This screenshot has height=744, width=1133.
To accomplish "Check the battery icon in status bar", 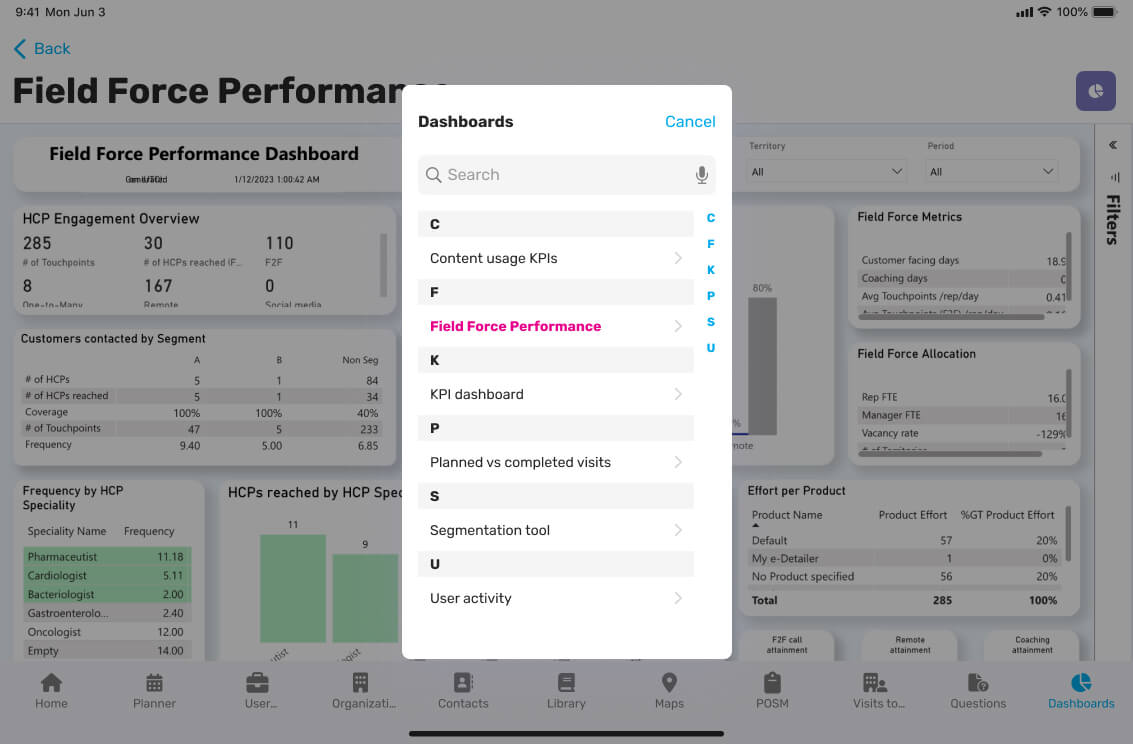I will pyautogui.click(x=1106, y=12).
